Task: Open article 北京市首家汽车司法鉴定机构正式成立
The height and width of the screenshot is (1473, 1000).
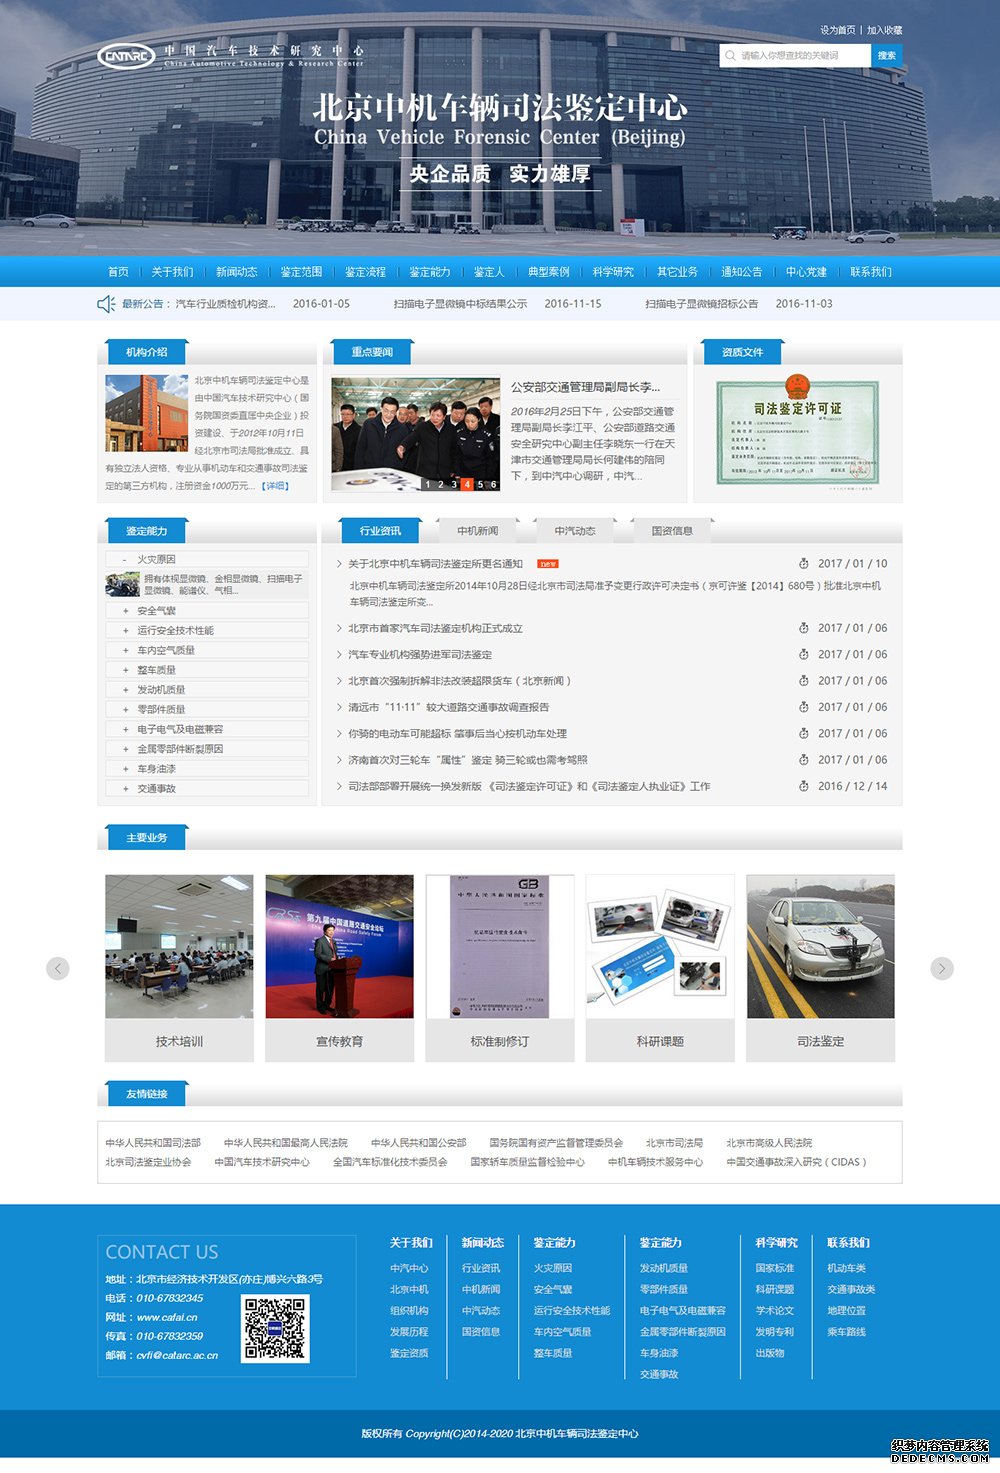Action: [x=435, y=629]
